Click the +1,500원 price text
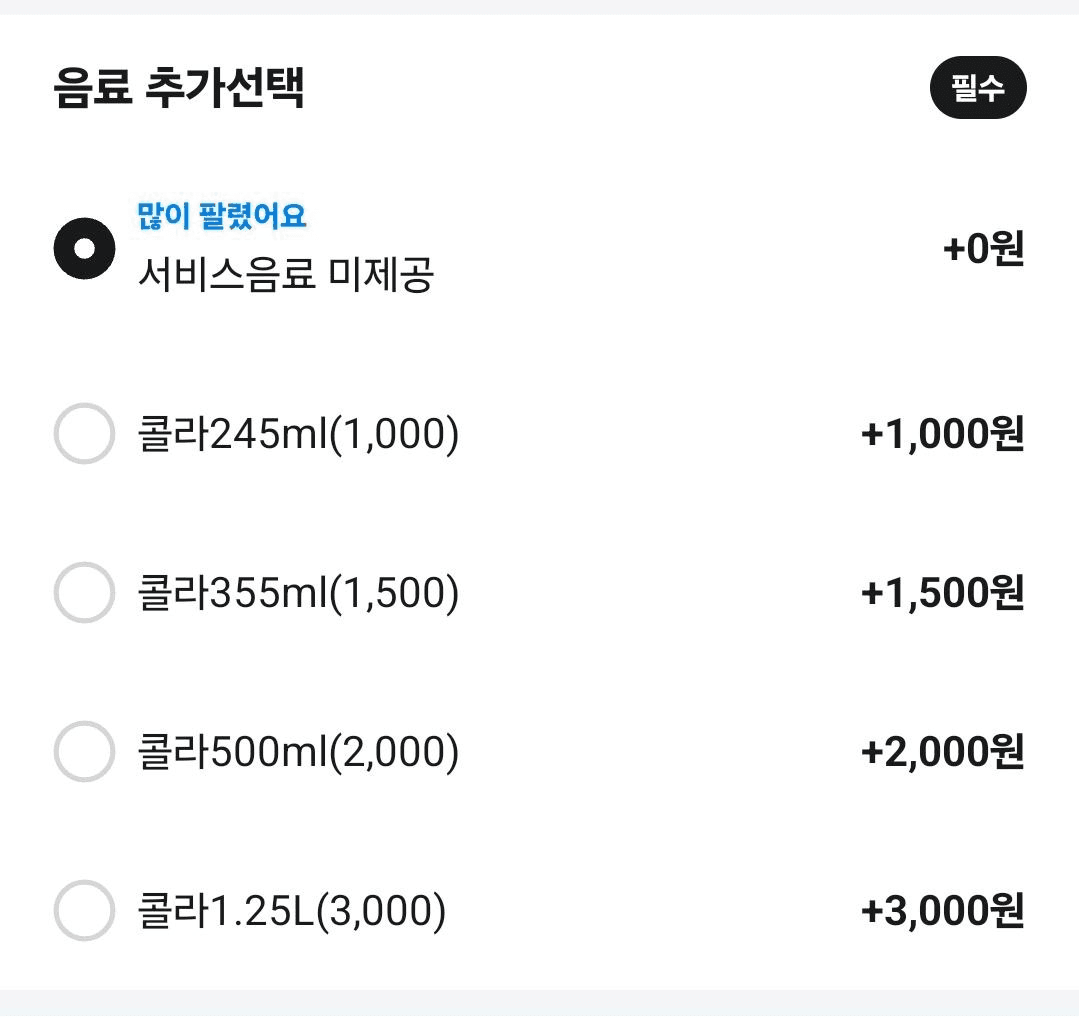Screen dimensions: 1079x1018 coord(942,593)
